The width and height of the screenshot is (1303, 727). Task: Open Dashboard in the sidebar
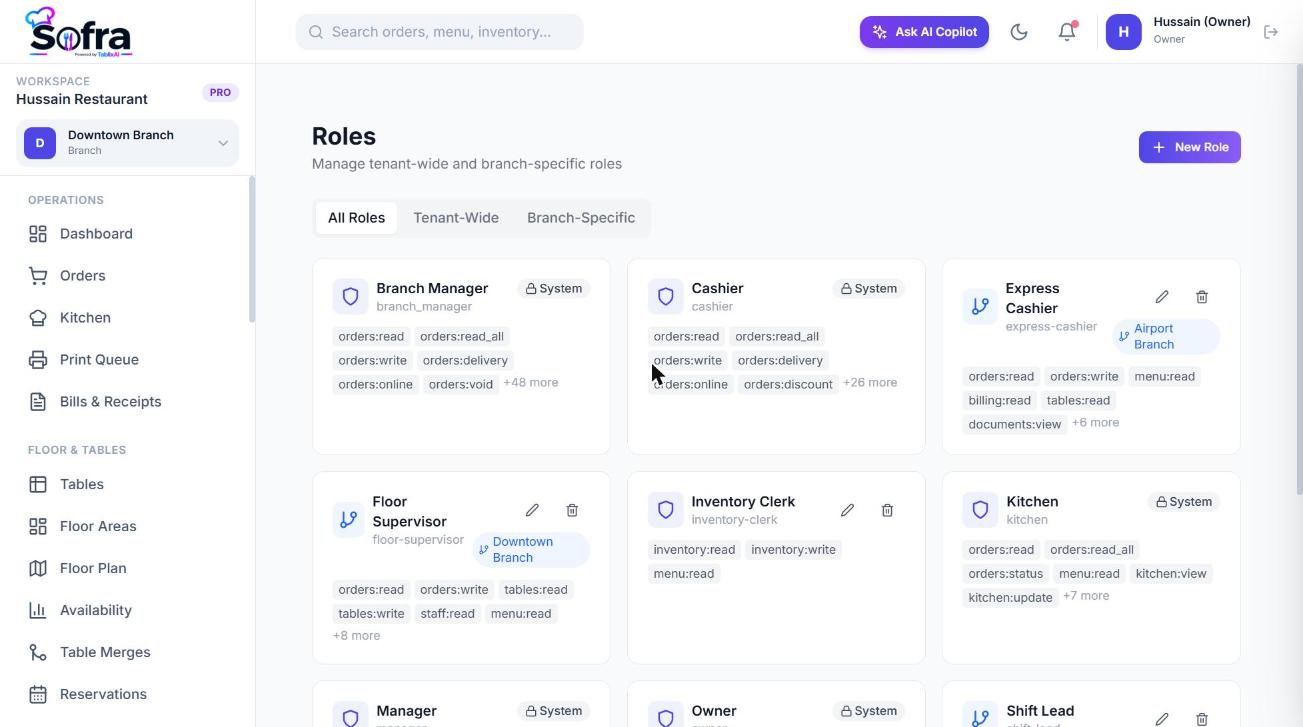pyautogui.click(x=127, y=234)
